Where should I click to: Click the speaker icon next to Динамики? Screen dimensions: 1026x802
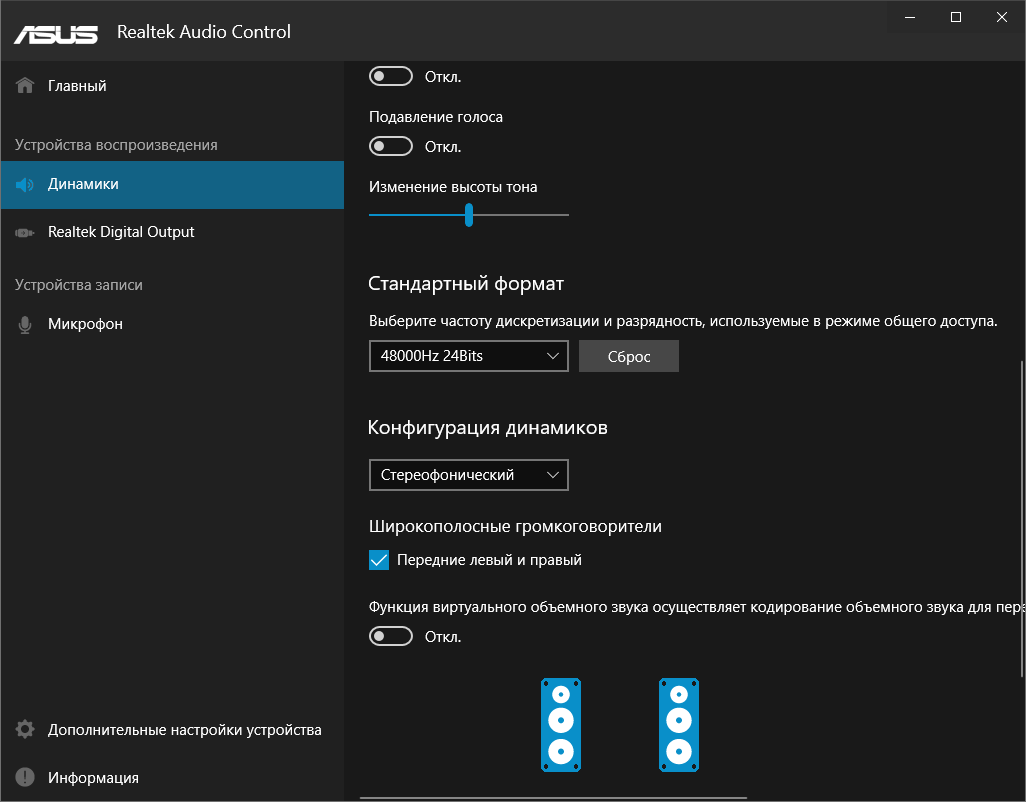click(26, 184)
